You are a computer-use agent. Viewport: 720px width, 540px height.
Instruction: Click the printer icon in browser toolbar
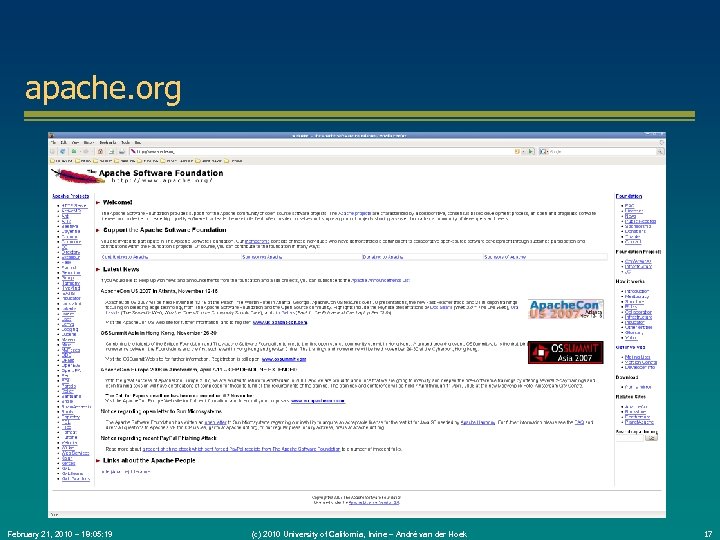point(122,152)
